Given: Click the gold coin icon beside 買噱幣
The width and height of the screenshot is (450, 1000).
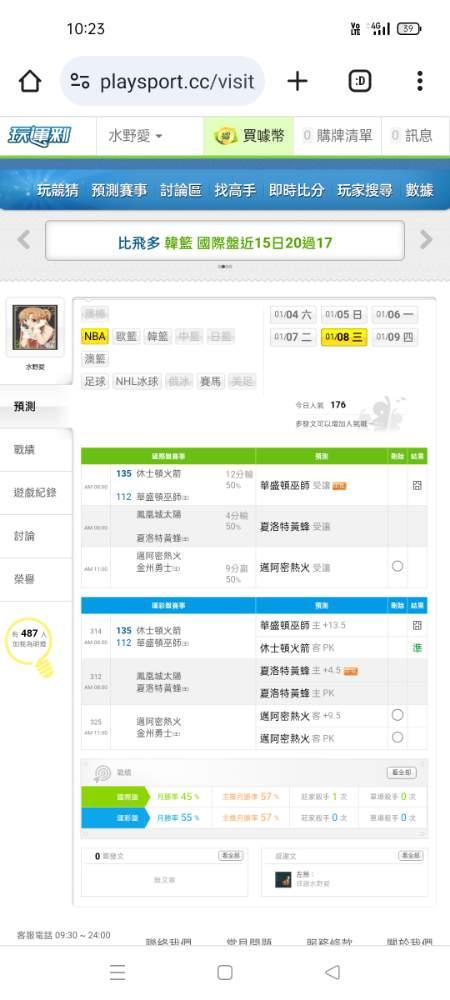Looking at the screenshot, I should tap(226, 135).
